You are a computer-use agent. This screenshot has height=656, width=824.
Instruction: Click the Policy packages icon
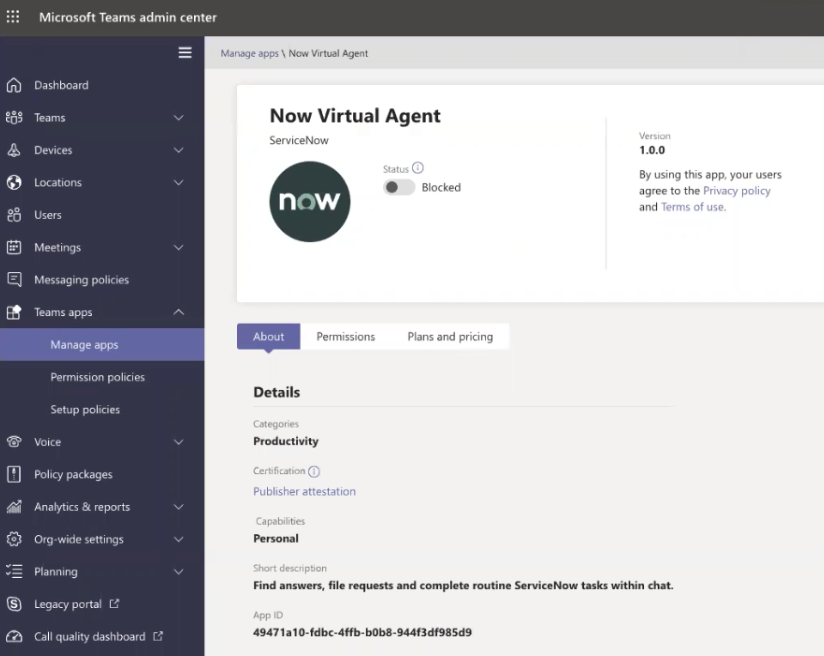14,474
